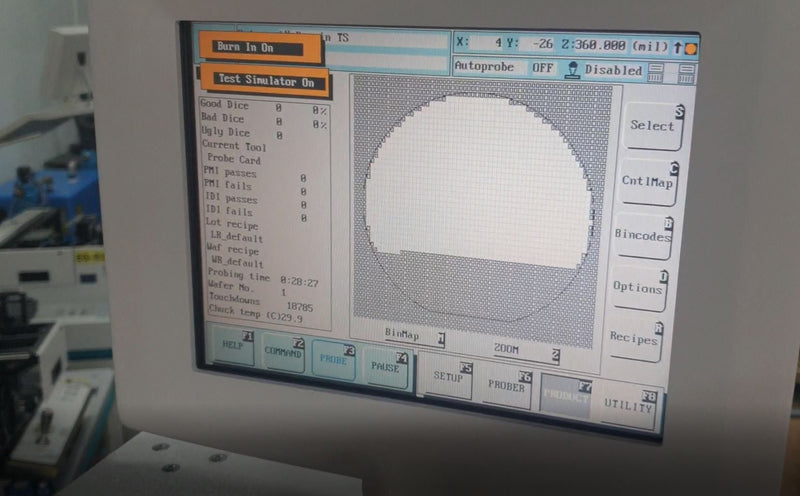Click the WR_default recipe value
Image resolution: width=800 pixels, height=496 pixels.
(238, 262)
